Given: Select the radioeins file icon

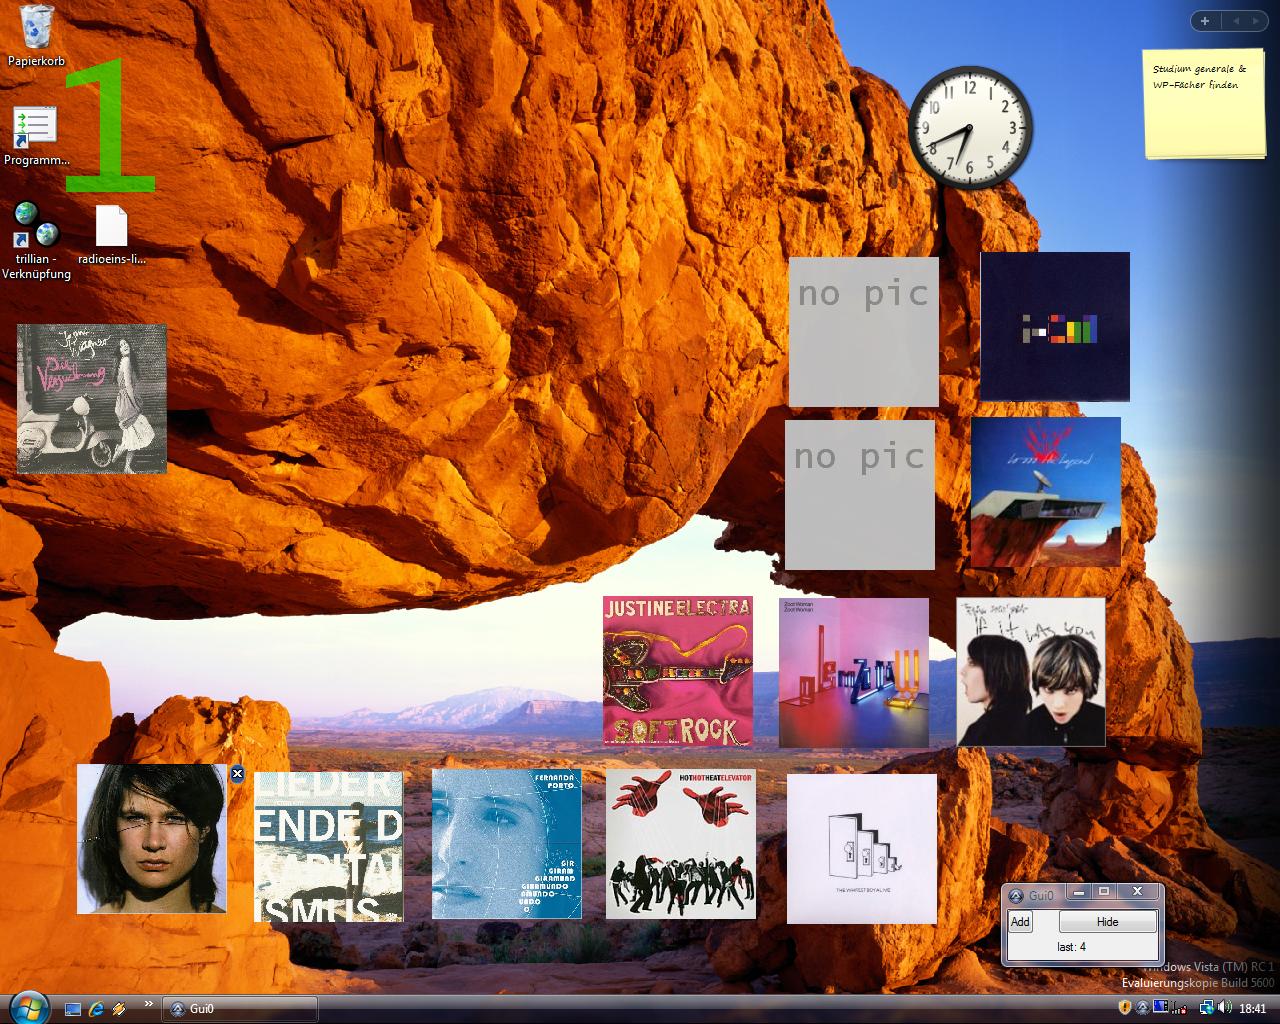Looking at the screenshot, I should [x=111, y=227].
